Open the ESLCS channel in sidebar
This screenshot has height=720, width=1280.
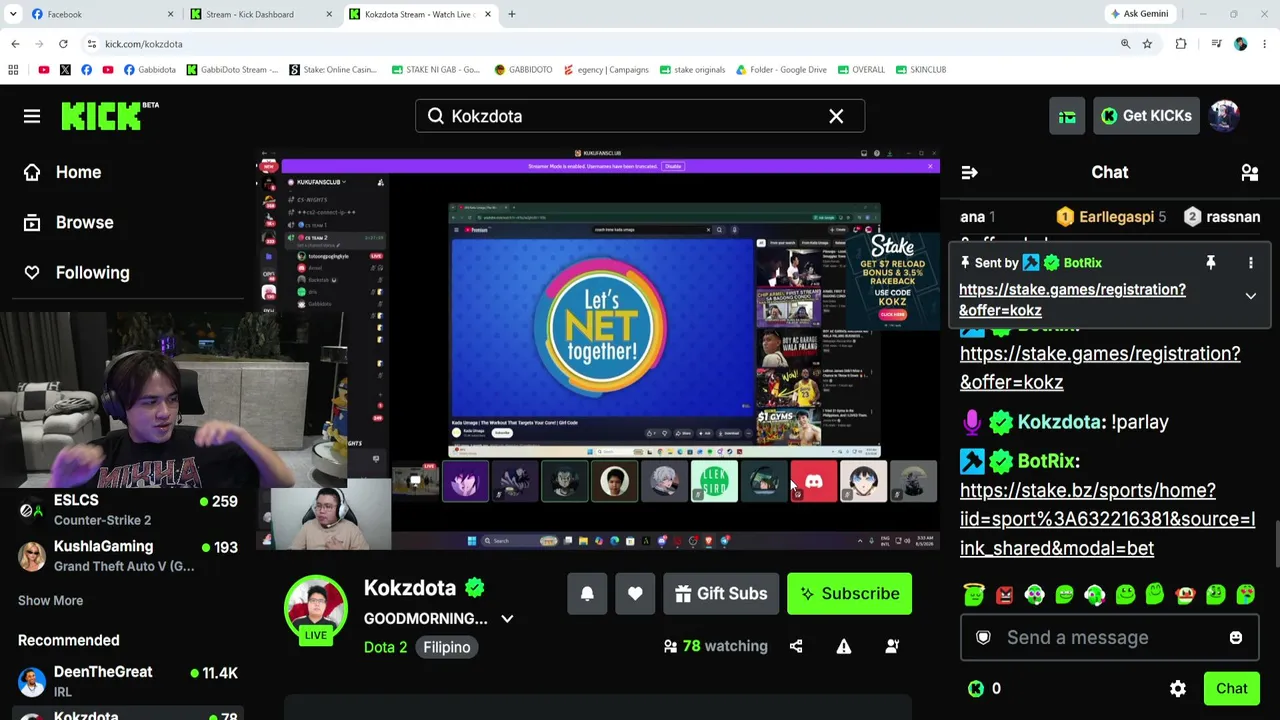tap(128, 510)
